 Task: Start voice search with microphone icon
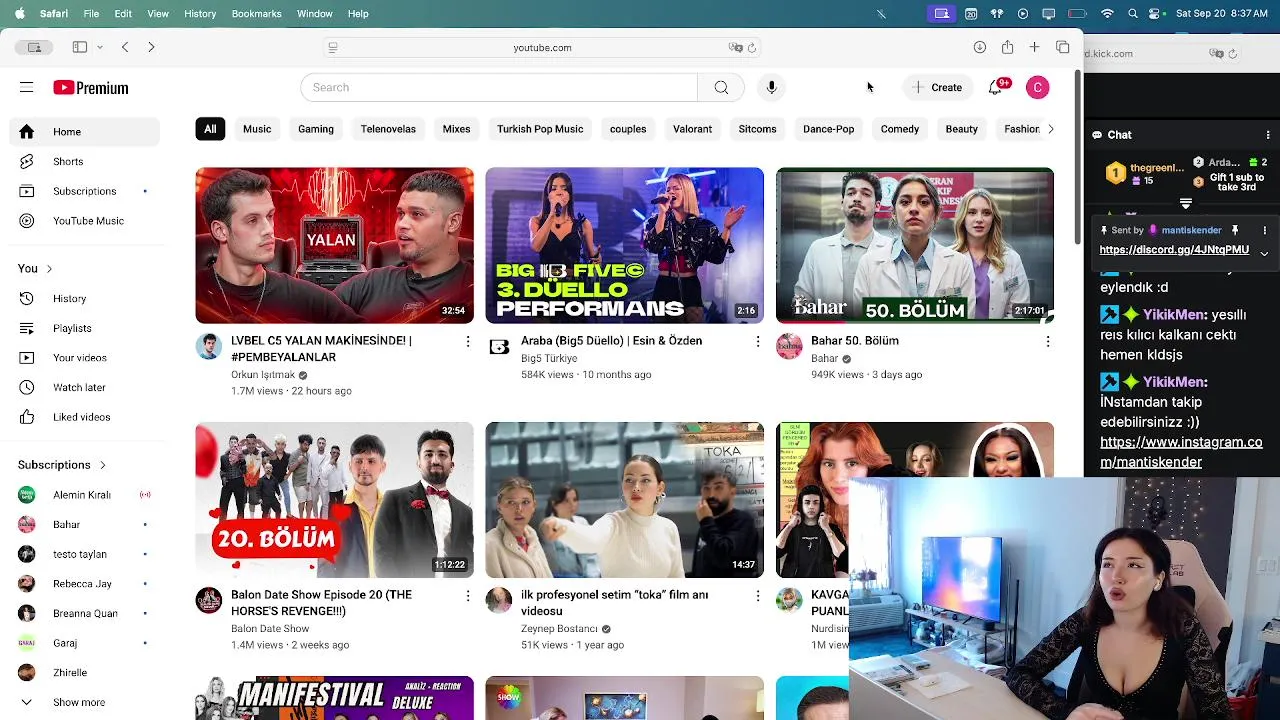click(771, 88)
